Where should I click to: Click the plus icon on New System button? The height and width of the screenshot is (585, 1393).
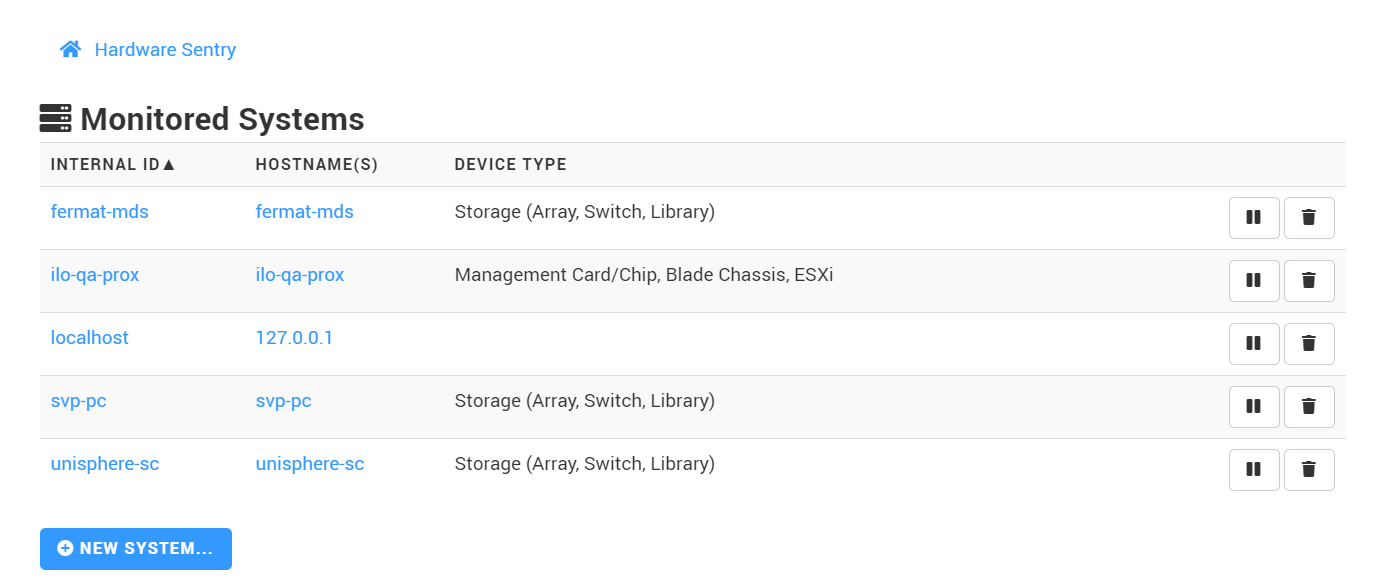(x=65, y=548)
